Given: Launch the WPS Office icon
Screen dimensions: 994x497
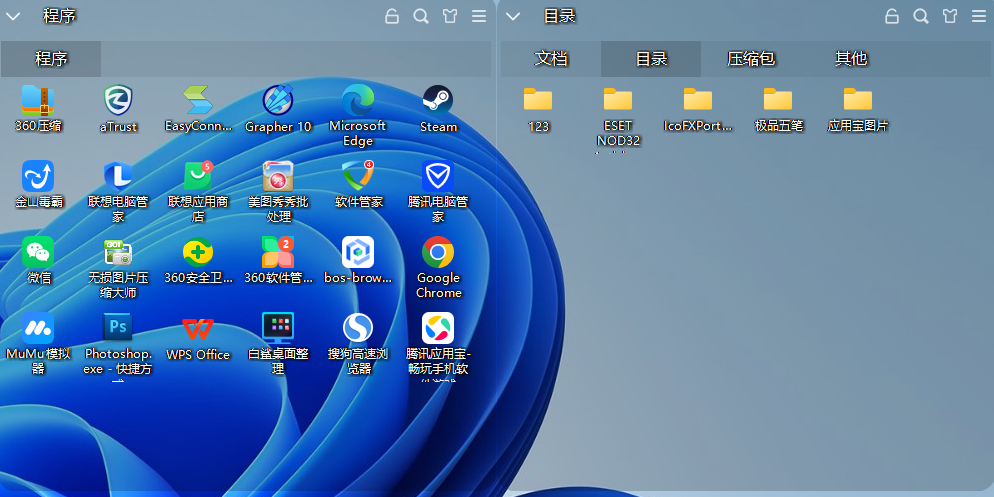Looking at the screenshot, I should click(198, 328).
